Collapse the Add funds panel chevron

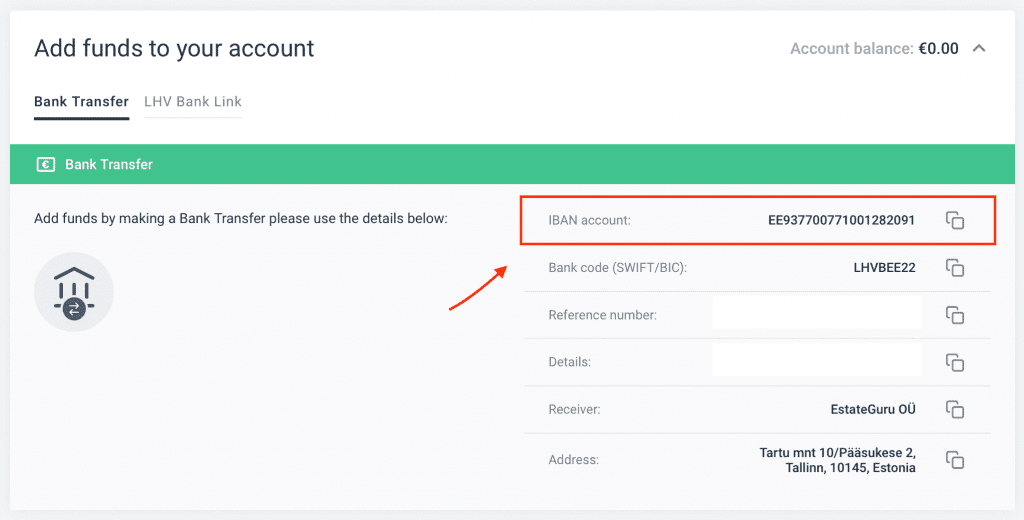point(979,48)
